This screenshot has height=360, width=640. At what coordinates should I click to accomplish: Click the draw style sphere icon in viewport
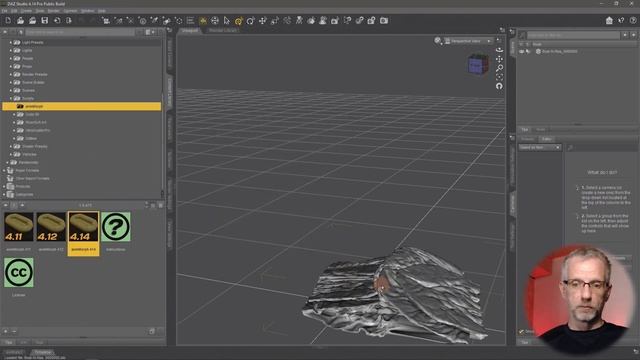438,41
